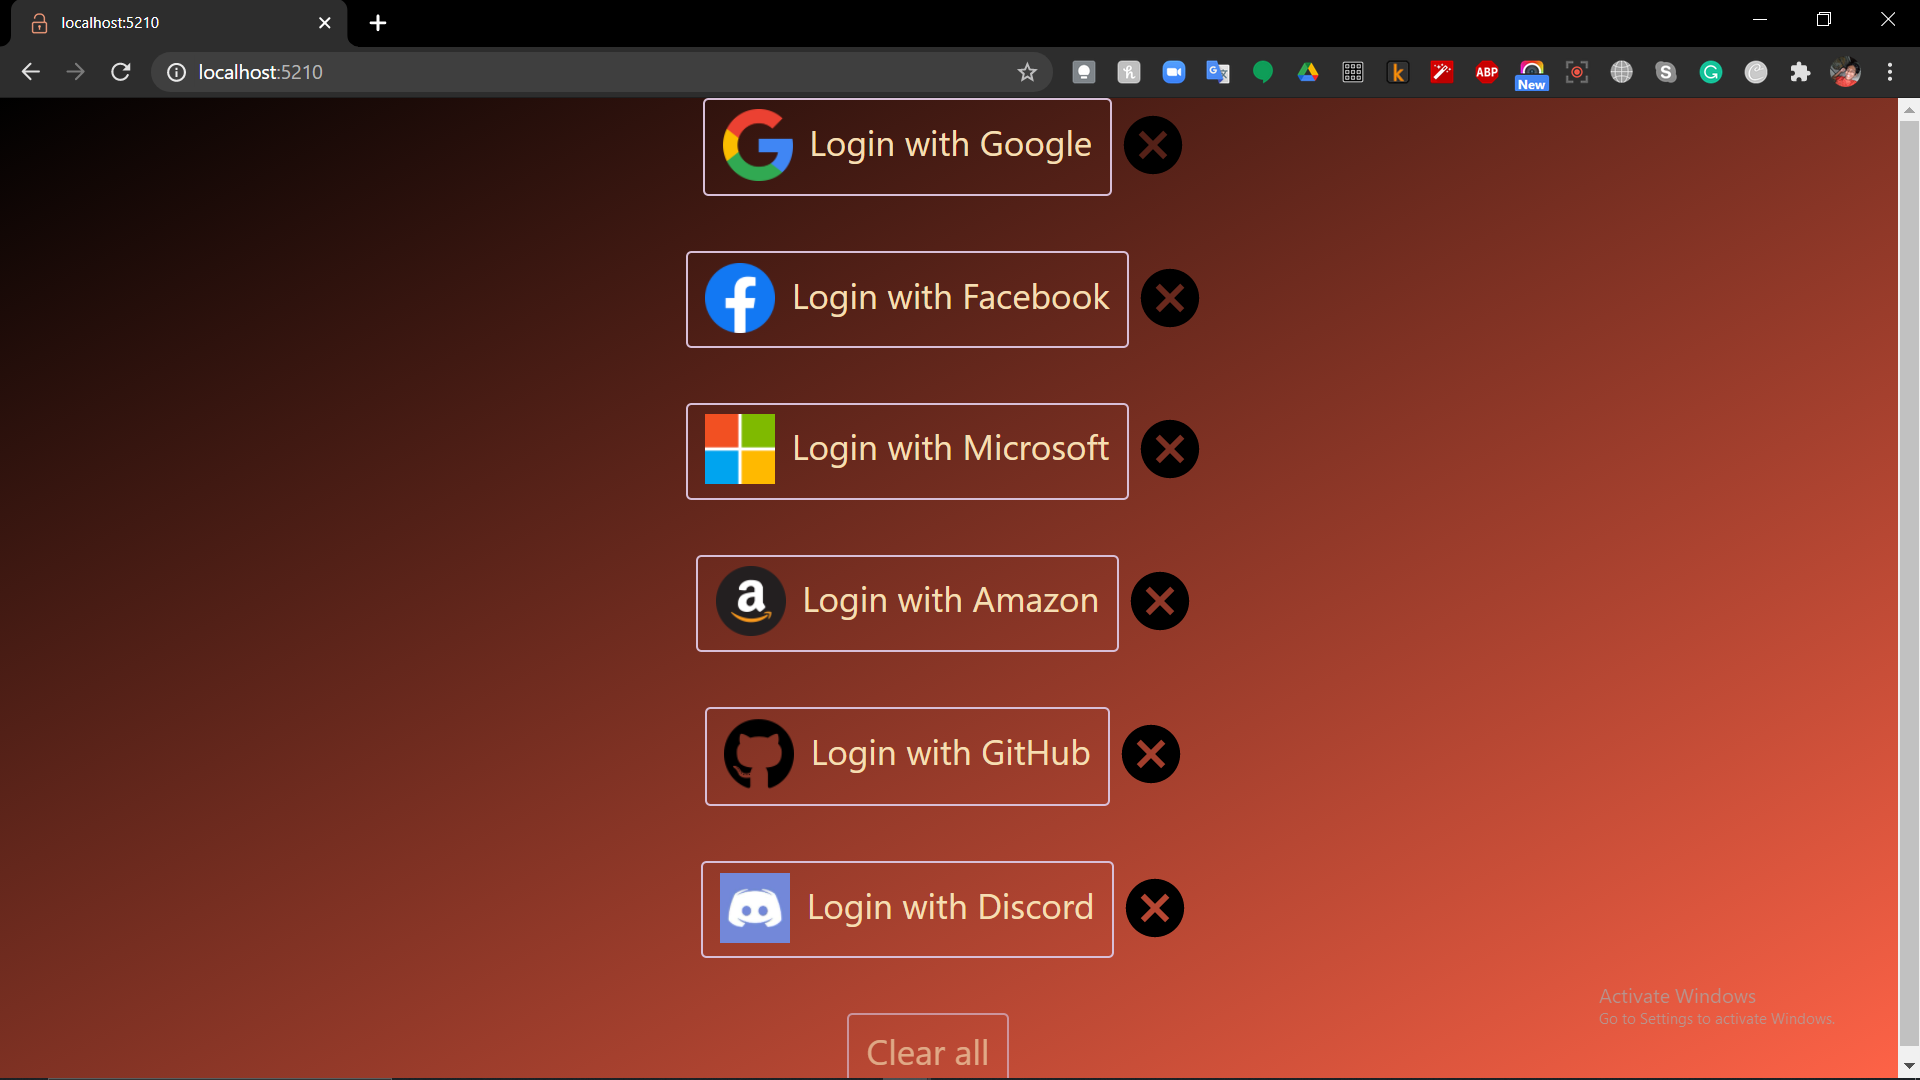The image size is (1920, 1080).
Task: Click the Login with Google button
Action: [907, 146]
